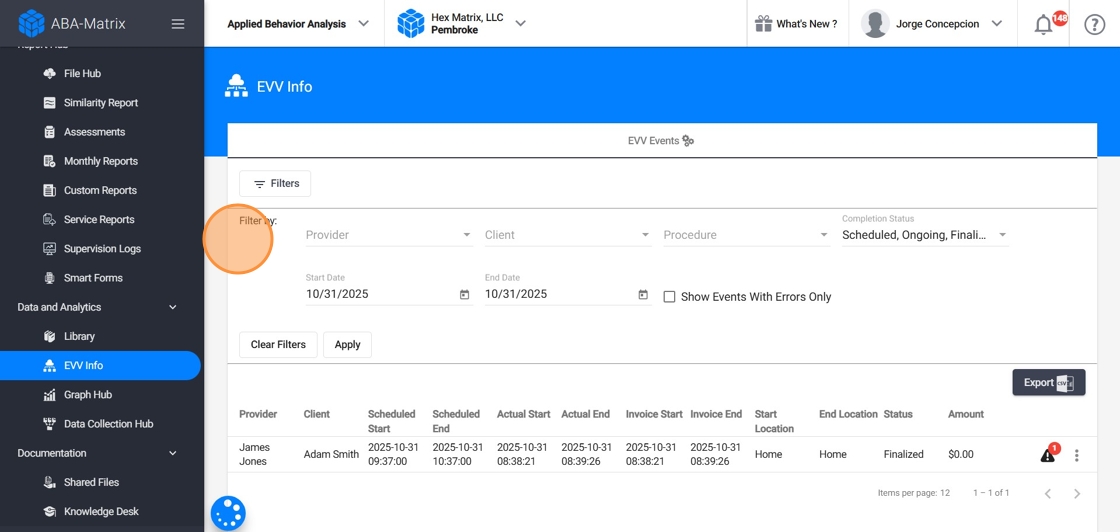This screenshot has height=532, width=1120.
Task: Collapse the Data and Analytics section
Action: click(x=172, y=307)
